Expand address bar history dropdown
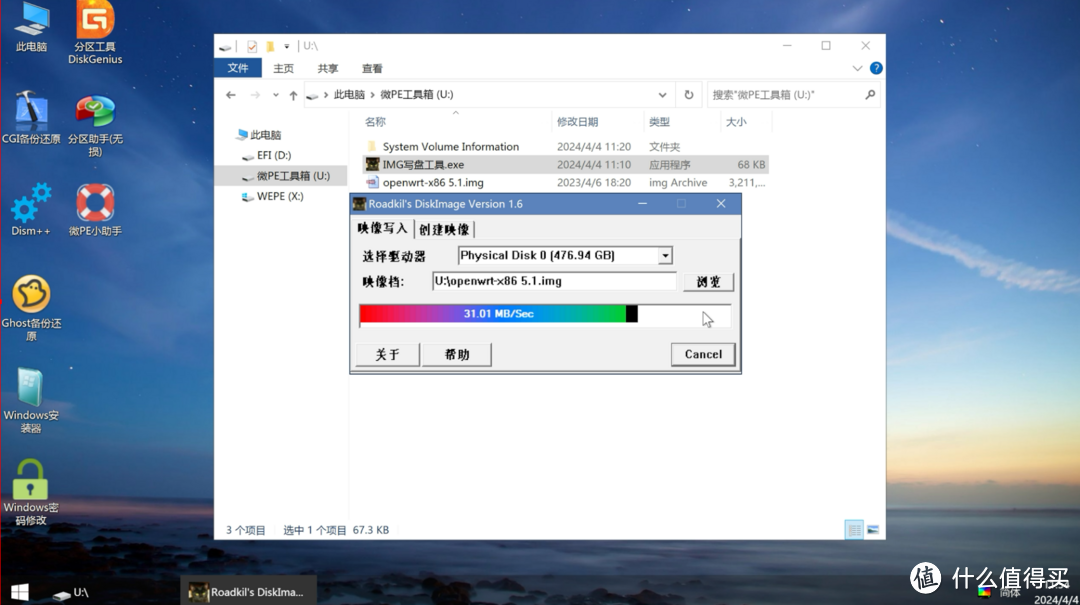The height and width of the screenshot is (605, 1080). [662, 95]
